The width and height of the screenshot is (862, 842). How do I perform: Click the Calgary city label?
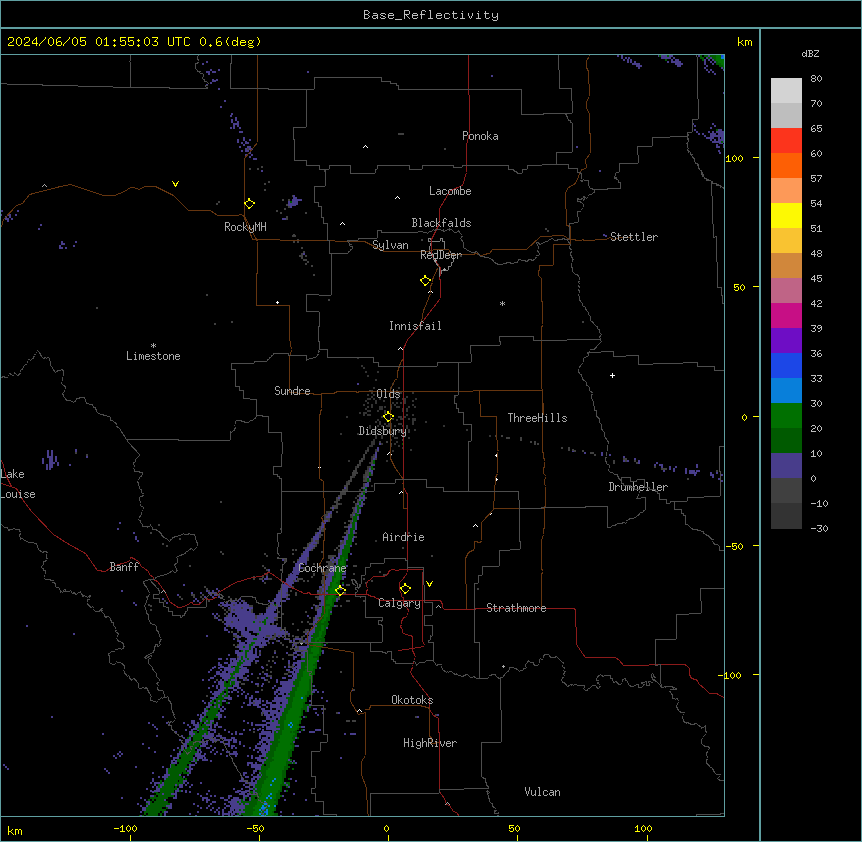pos(399,603)
